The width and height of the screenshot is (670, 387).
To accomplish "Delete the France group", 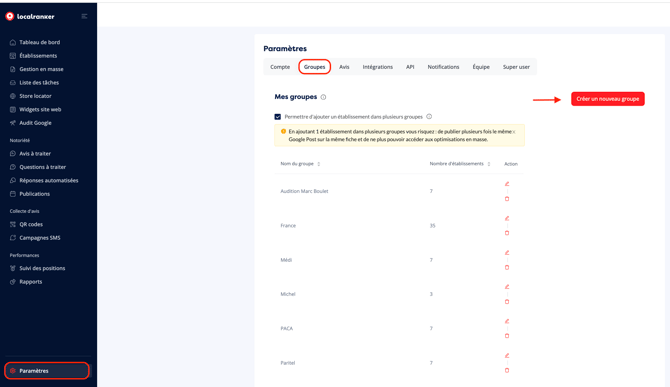I will 507,233.
